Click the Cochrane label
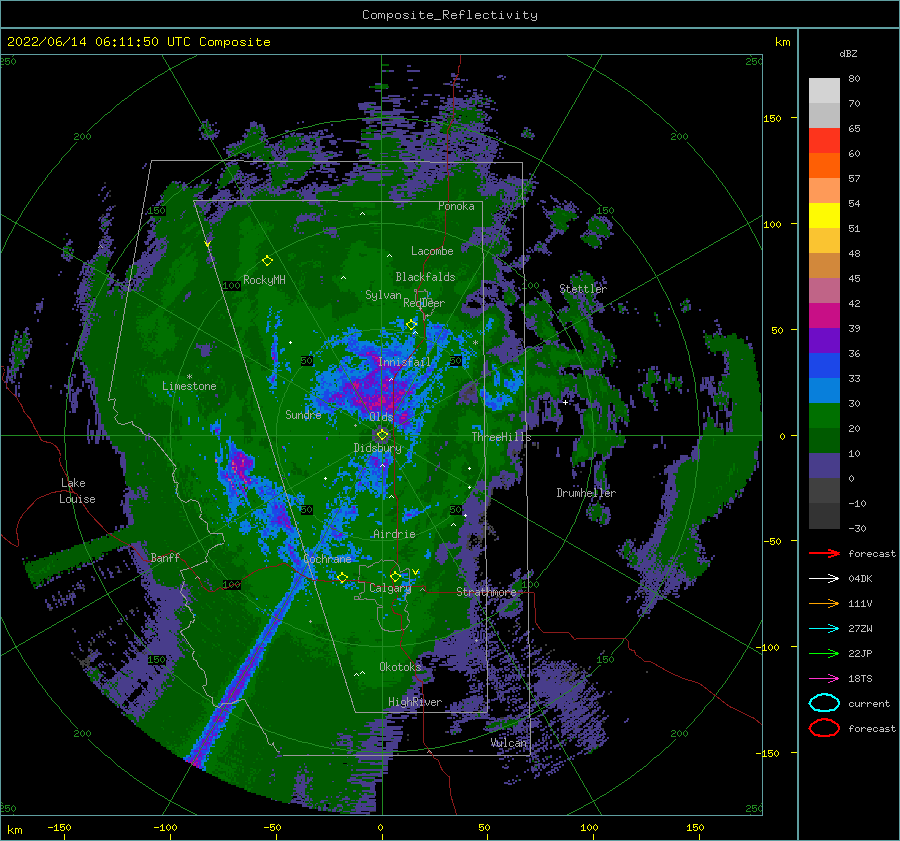 pyautogui.click(x=327, y=559)
